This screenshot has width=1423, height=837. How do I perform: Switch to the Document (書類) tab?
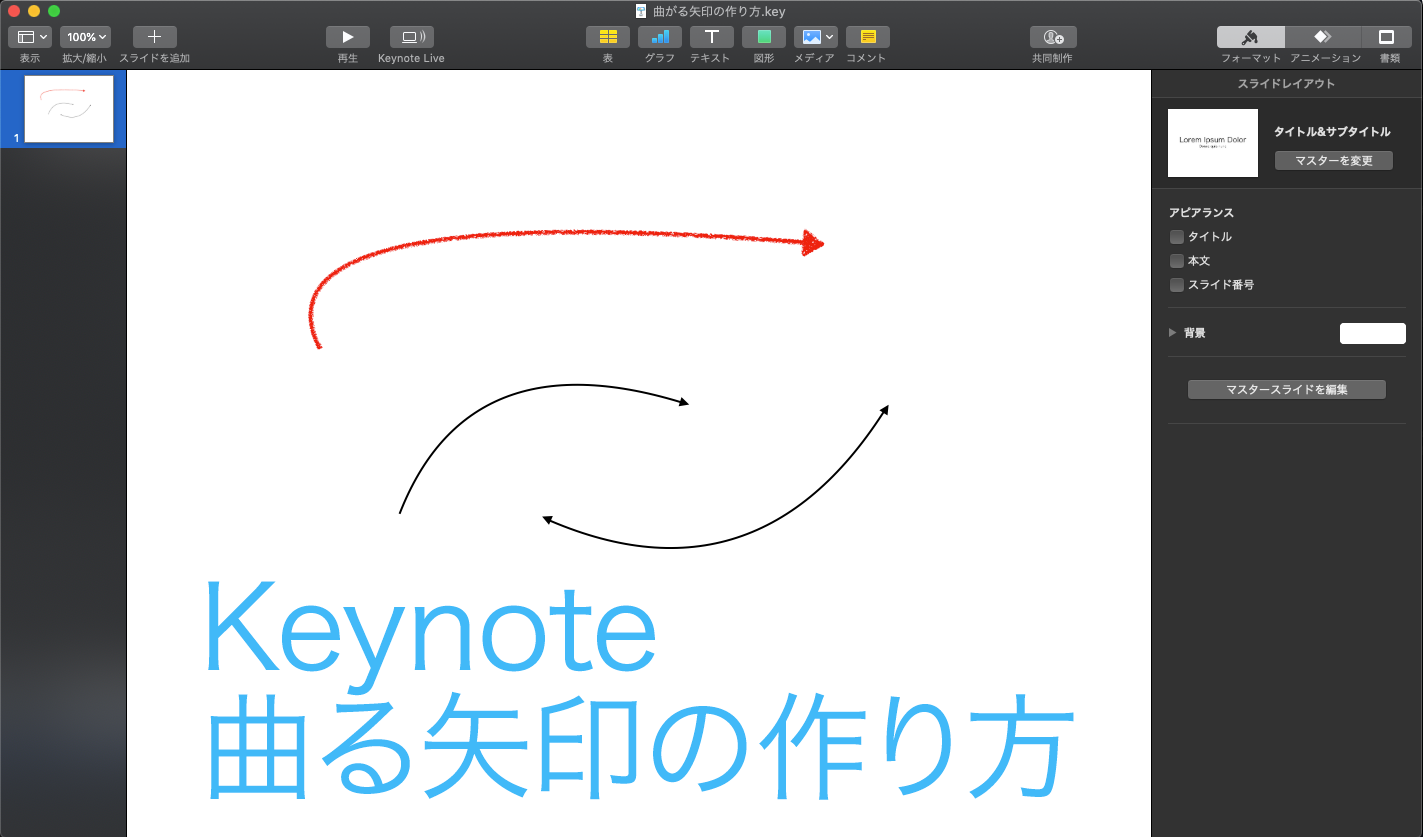1388,37
